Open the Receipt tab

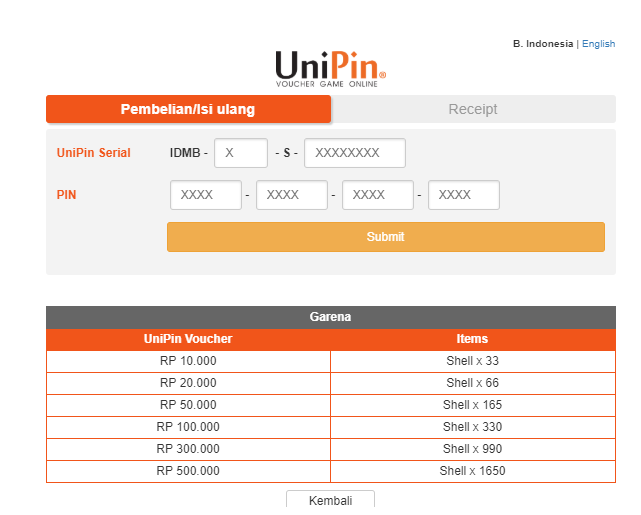click(x=473, y=109)
